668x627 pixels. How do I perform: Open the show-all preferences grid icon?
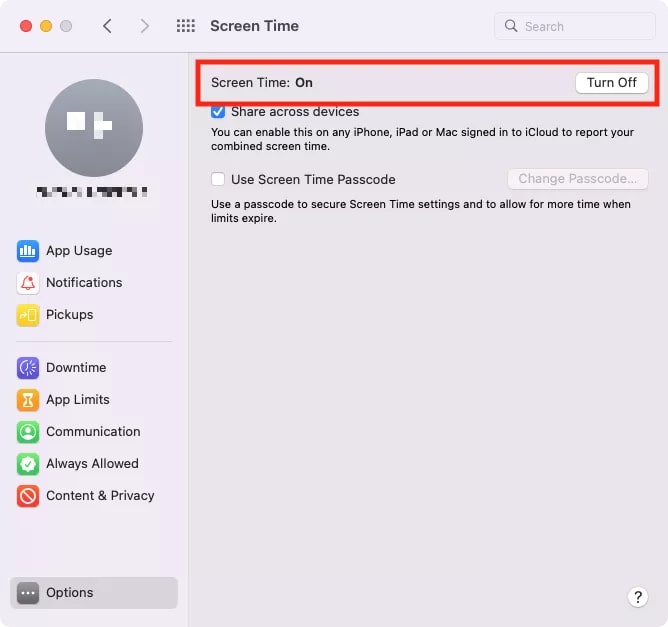point(185,26)
